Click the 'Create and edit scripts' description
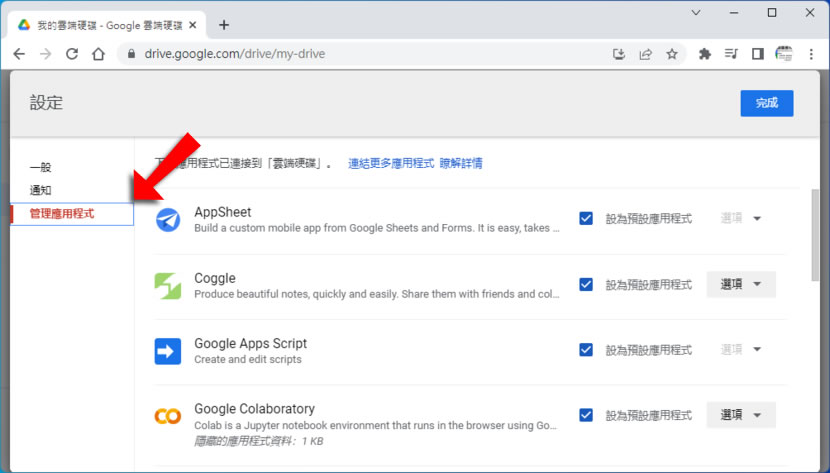 coord(248,359)
